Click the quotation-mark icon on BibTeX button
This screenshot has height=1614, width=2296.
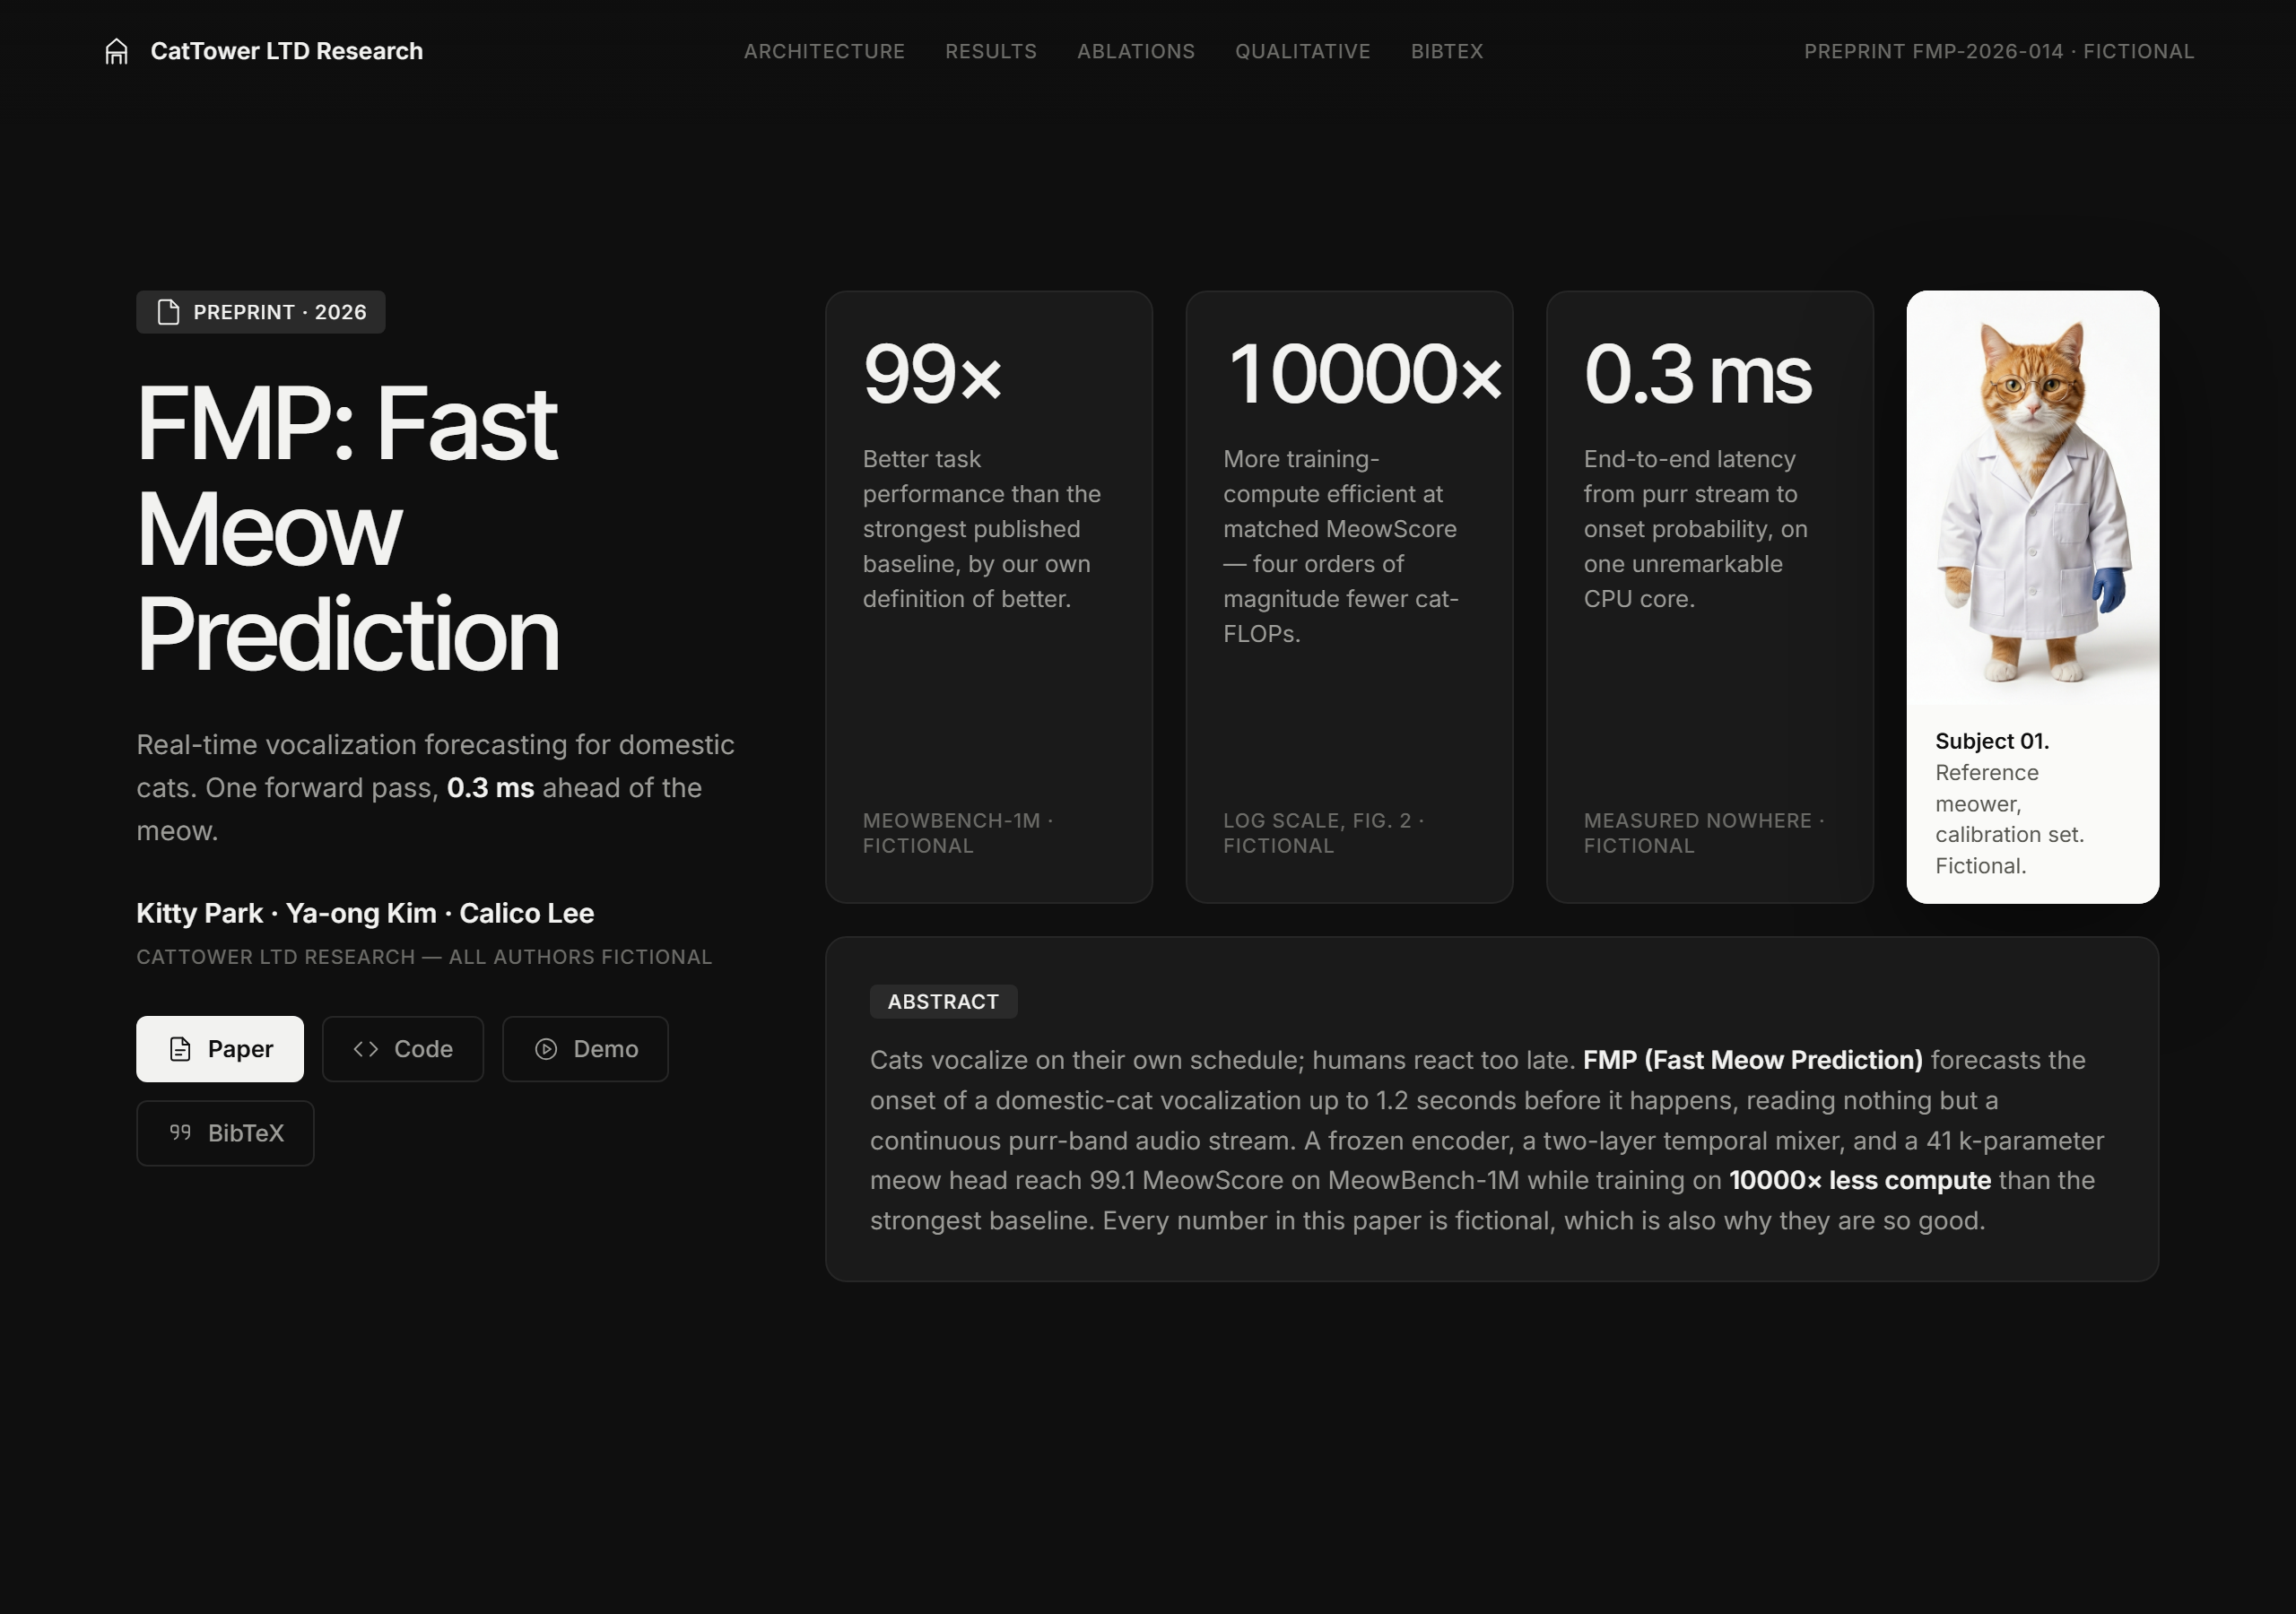tap(180, 1133)
